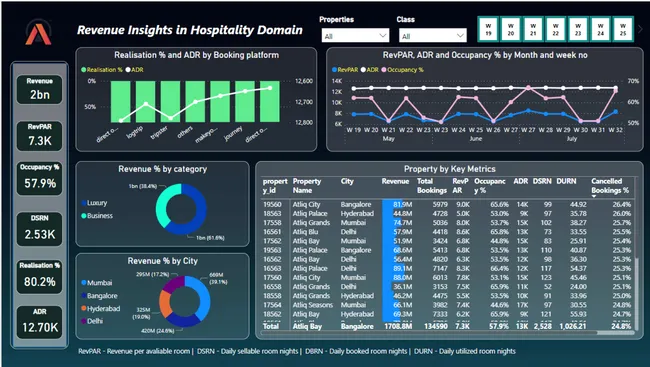Image resolution: width=650 pixels, height=367 pixels.
Task: Select the Atliq Seasons property name cell
Action: coord(313,305)
